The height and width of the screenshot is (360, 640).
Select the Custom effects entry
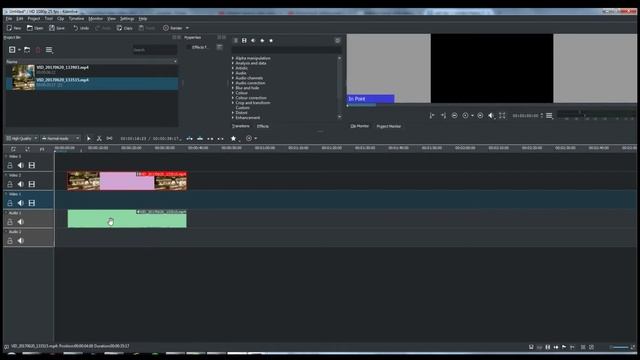point(242,108)
